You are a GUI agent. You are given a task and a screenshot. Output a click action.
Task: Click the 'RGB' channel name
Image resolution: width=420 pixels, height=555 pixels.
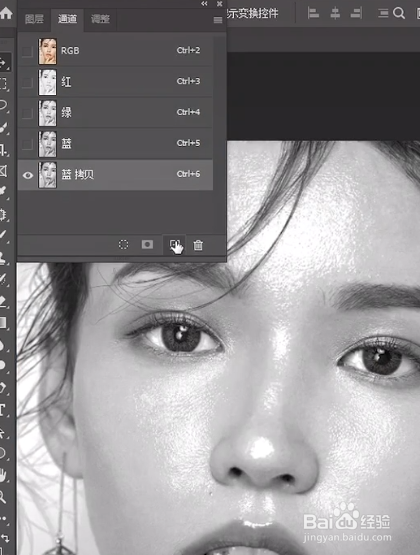70,51
